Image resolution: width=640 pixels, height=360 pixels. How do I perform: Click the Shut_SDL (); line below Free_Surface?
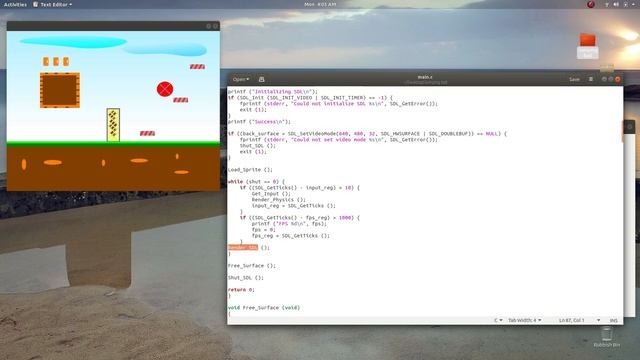[245, 278]
